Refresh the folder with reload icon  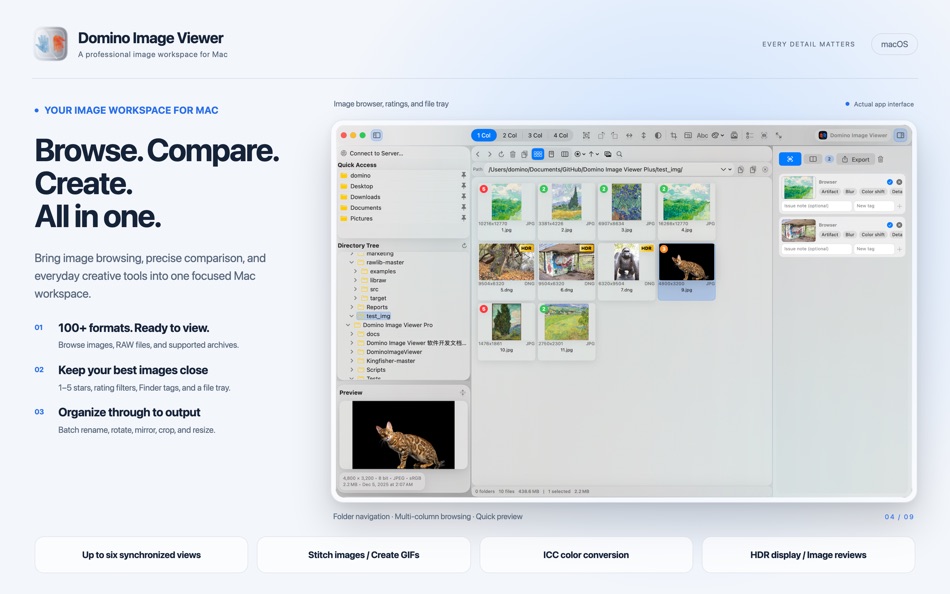[501, 154]
